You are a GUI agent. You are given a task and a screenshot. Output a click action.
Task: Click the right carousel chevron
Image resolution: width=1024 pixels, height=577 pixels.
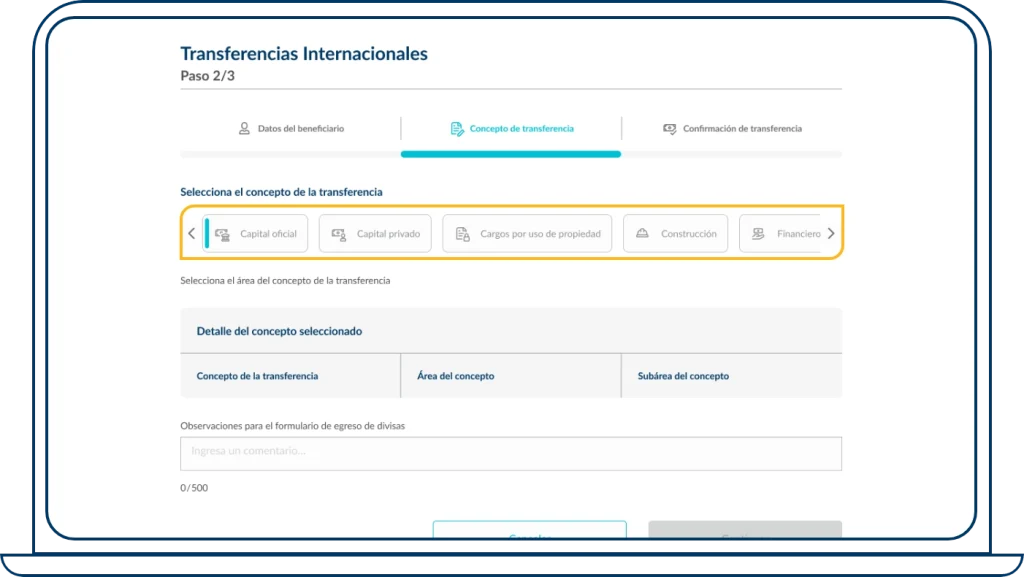click(x=830, y=233)
